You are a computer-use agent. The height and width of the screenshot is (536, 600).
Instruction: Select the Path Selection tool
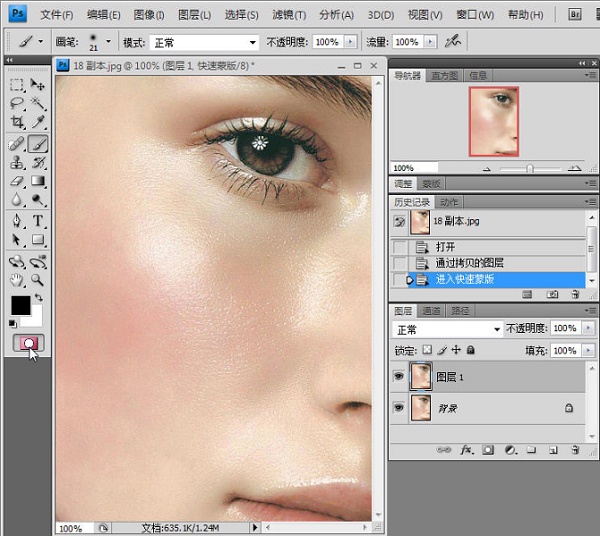tap(16, 240)
